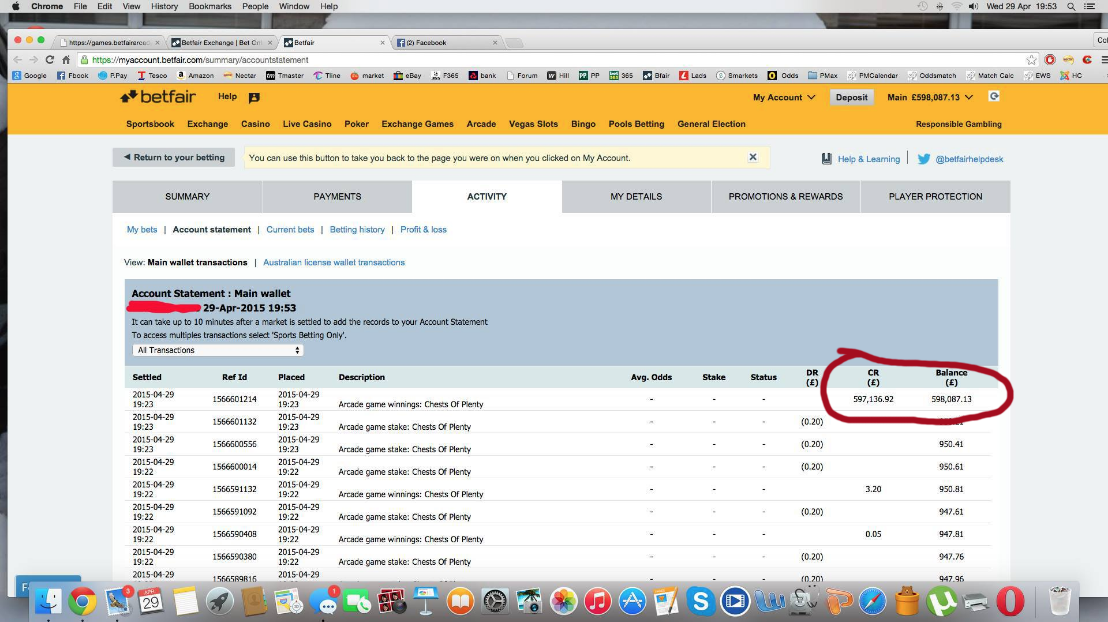Open System Preferences gear in the dock
This screenshot has width=1108, height=622.
click(495, 602)
